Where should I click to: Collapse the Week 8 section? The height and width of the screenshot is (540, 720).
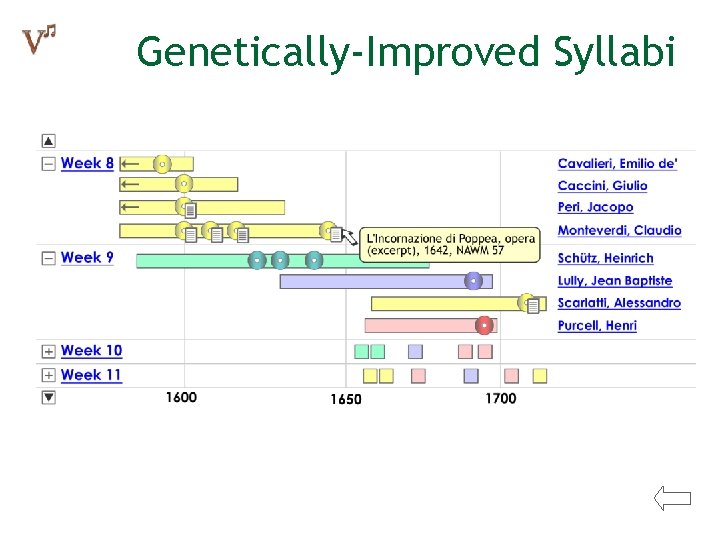(x=48, y=164)
